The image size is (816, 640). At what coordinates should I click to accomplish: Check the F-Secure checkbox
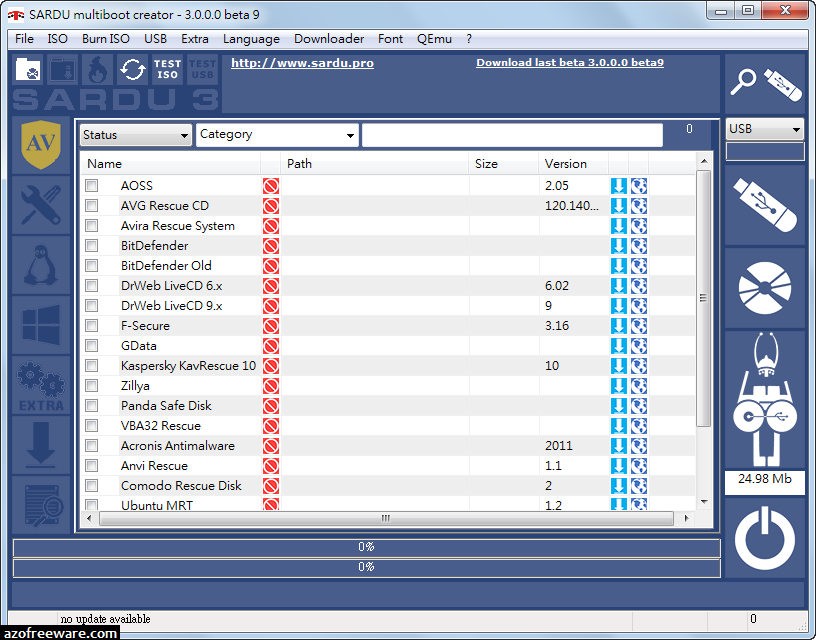92,325
